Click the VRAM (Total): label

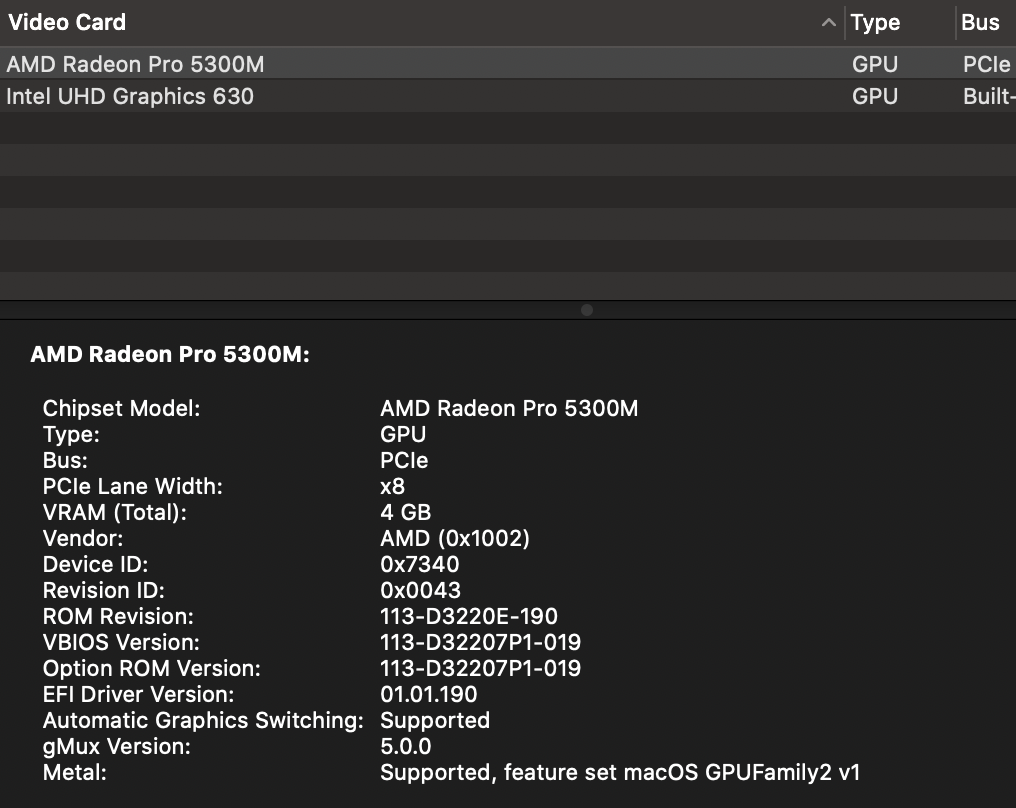point(115,513)
